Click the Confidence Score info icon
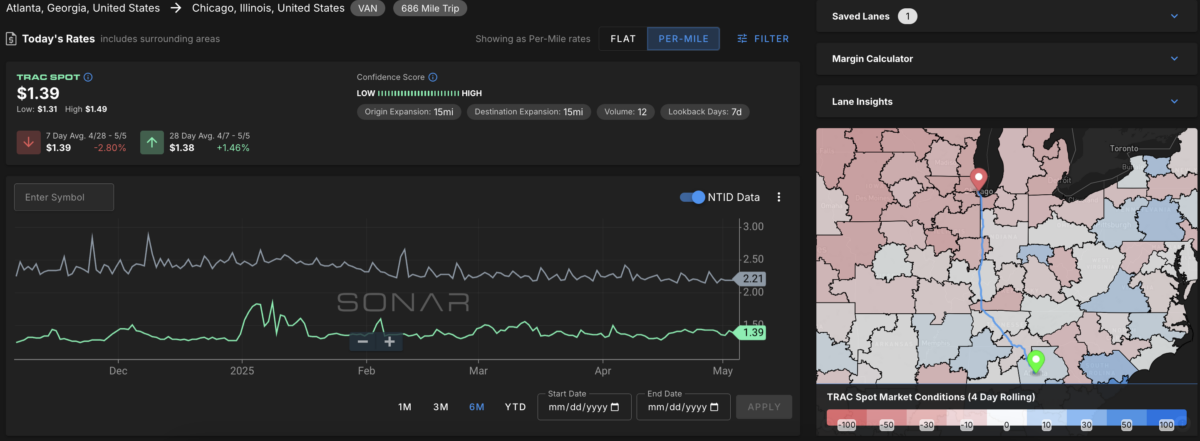 click(x=432, y=77)
